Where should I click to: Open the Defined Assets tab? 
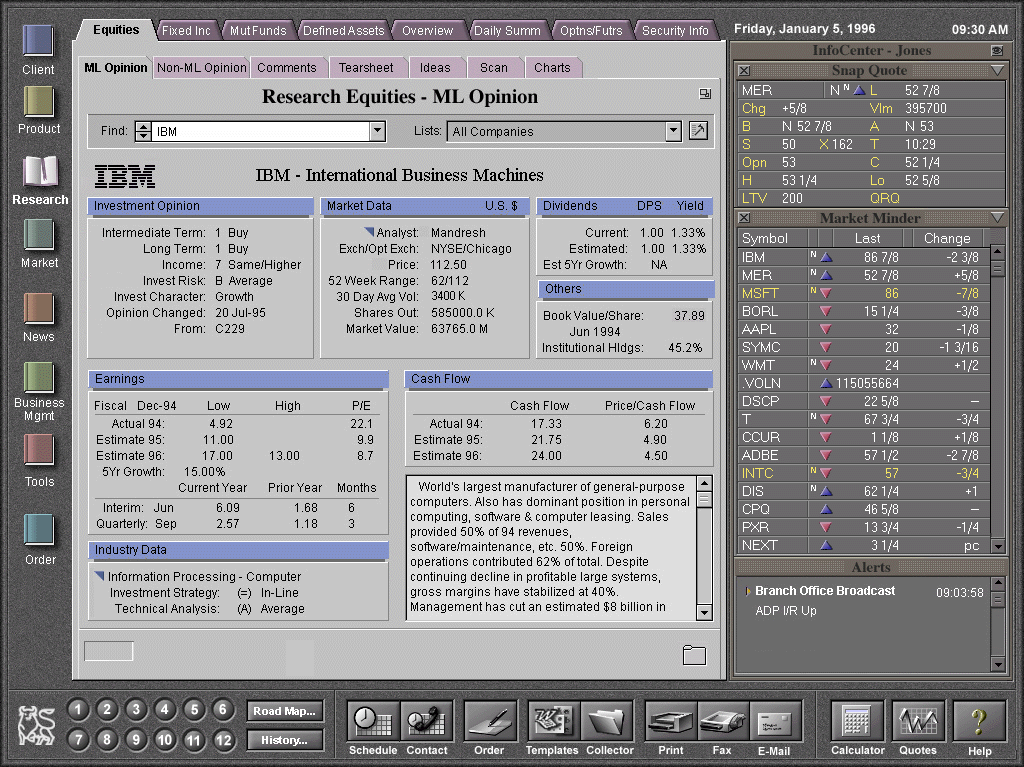coord(344,31)
